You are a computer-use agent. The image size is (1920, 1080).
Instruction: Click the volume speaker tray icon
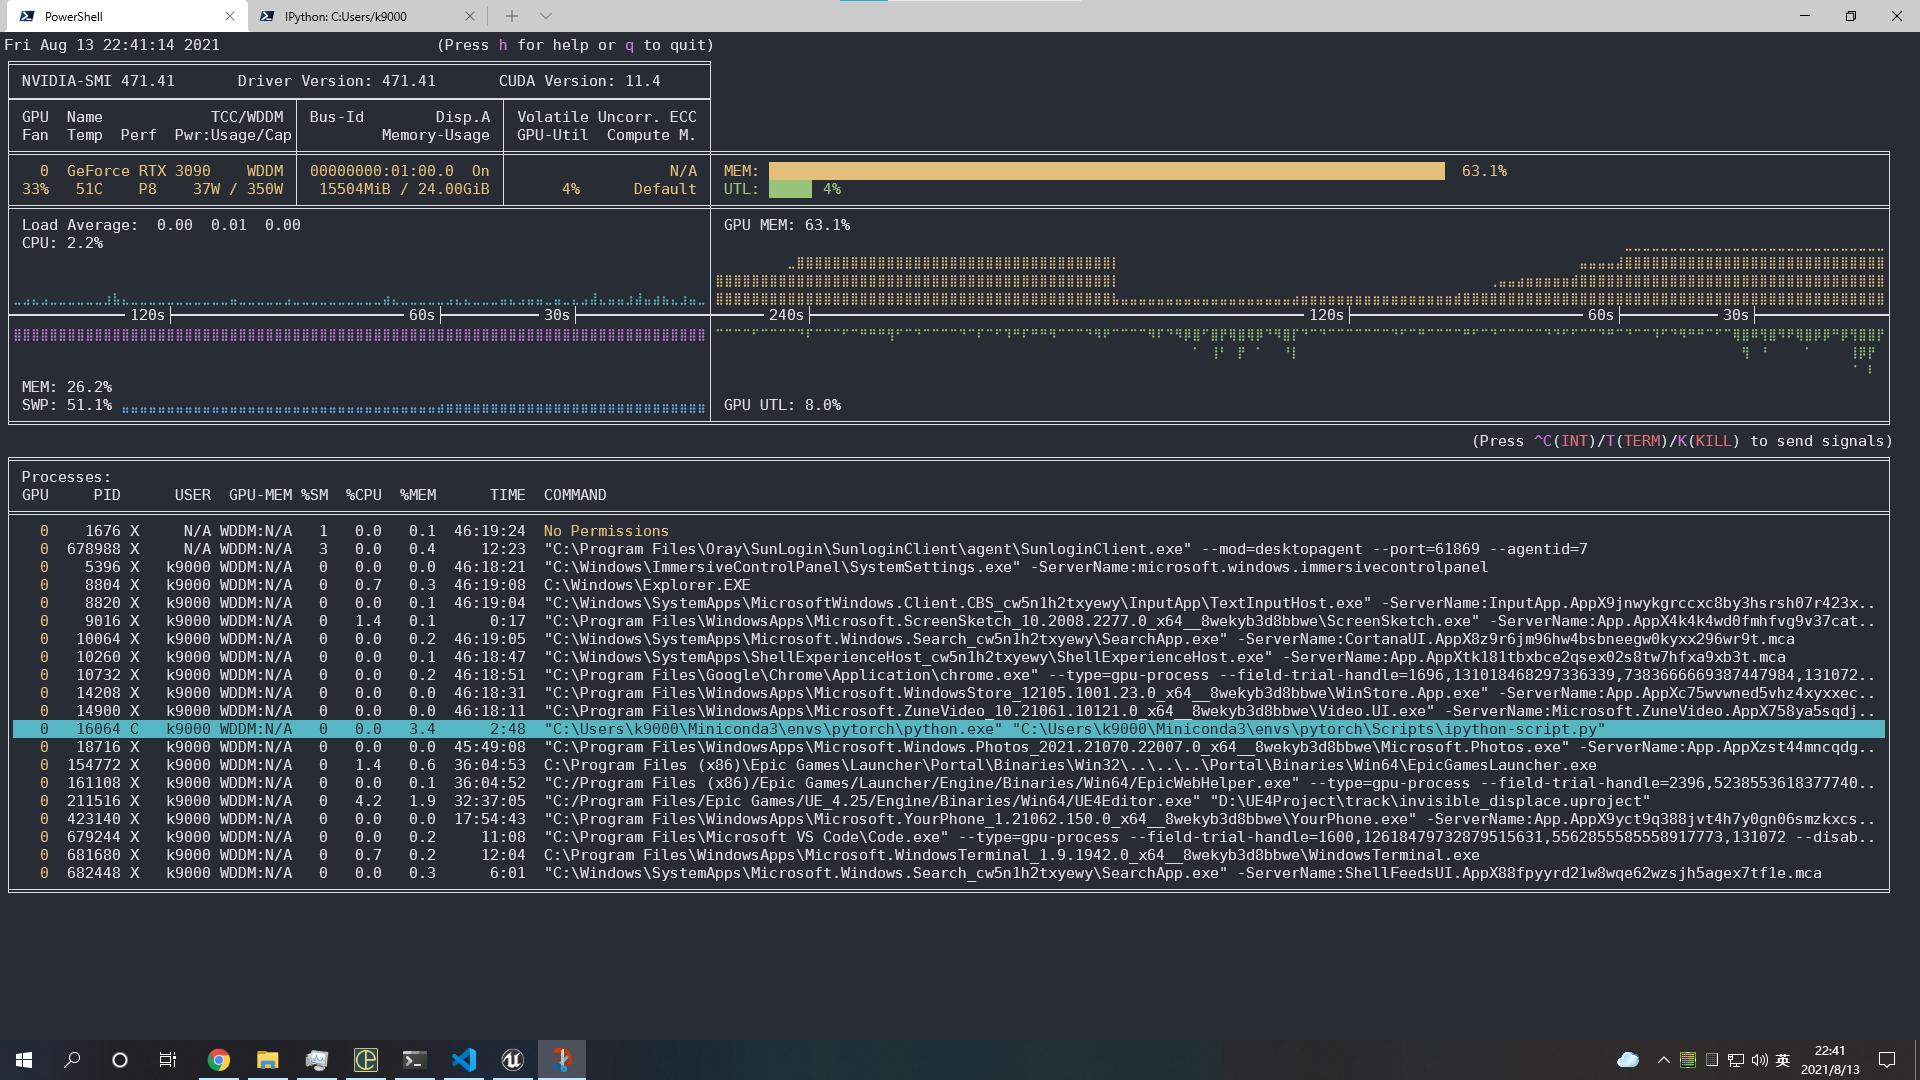pos(1759,1060)
